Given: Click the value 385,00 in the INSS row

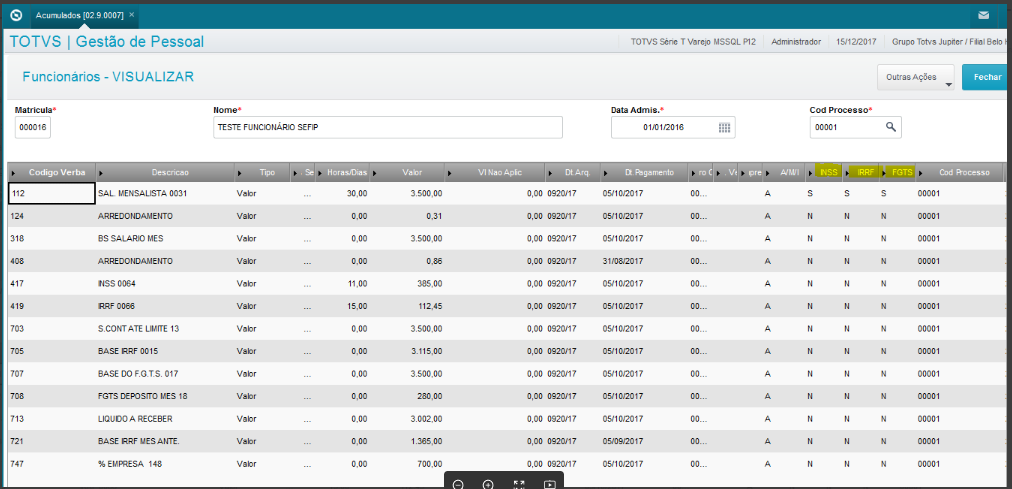Looking at the screenshot, I should tap(429, 283).
